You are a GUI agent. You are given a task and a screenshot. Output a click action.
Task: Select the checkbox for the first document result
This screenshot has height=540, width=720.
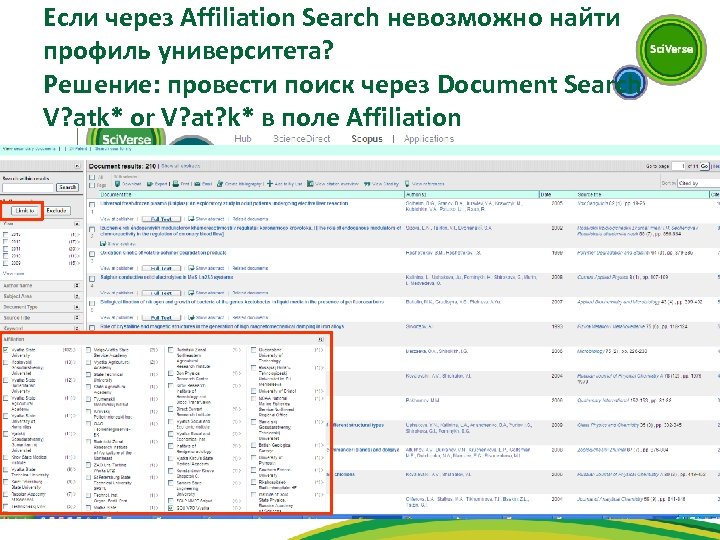pyautogui.click(x=92, y=204)
